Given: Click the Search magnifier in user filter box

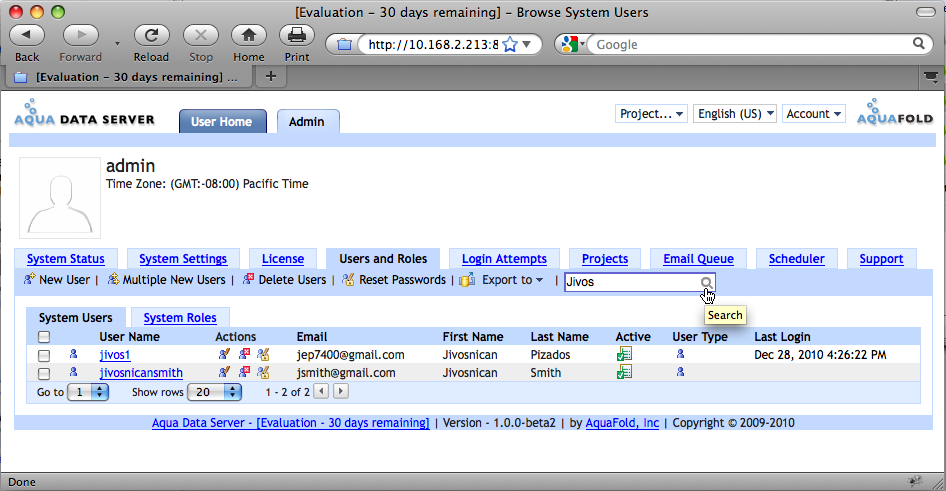Looking at the screenshot, I should coord(706,282).
